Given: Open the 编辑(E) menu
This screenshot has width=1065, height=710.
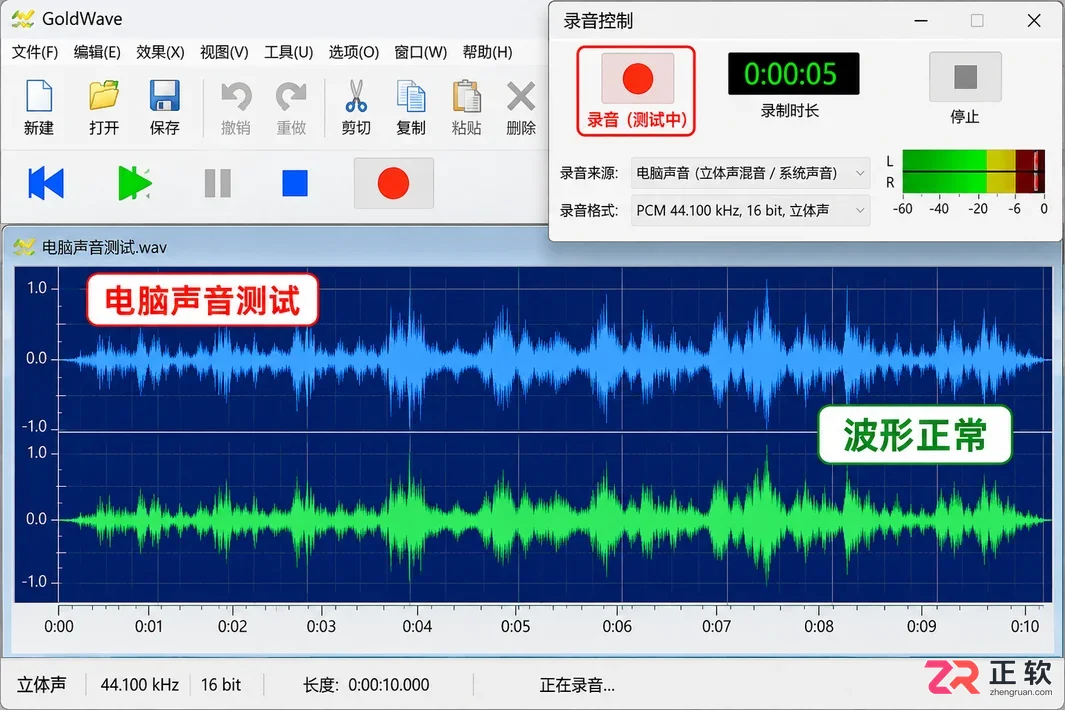Looking at the screenshot, I should [x=97, y=52].
